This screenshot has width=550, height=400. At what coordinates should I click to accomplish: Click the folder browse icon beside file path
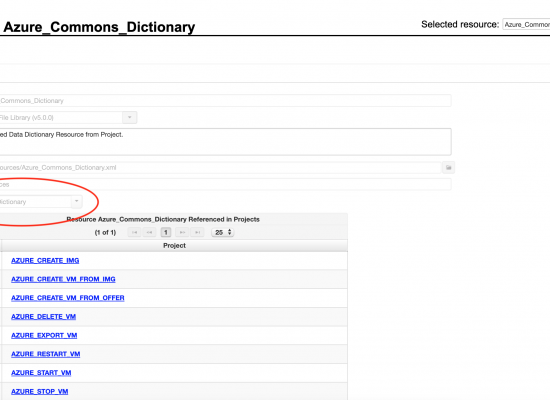click(x=449, y=167)
